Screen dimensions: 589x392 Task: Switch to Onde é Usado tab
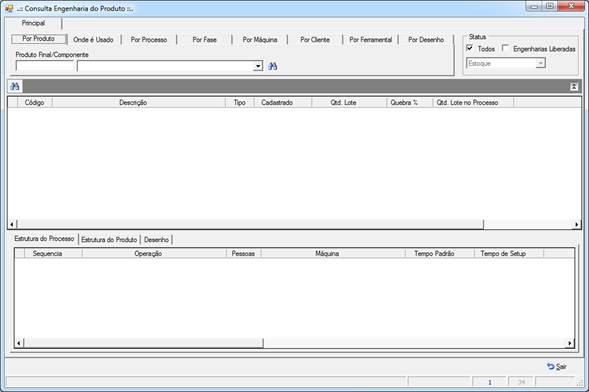coord(94,39)
